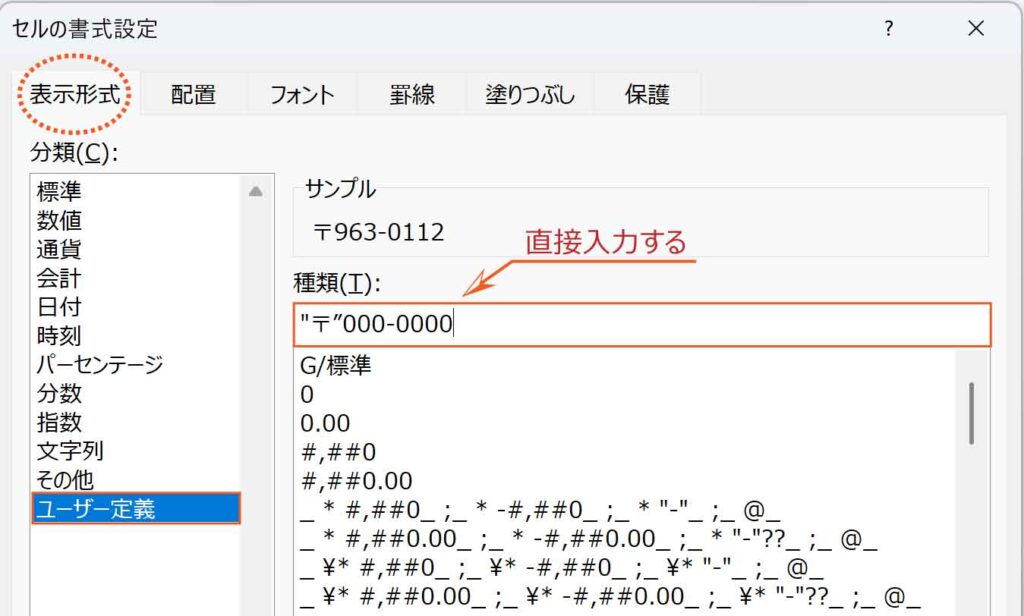Viewport: 1024px width, 616px height.
Task: Select その他 in the category list
Action: pos(136,479)
